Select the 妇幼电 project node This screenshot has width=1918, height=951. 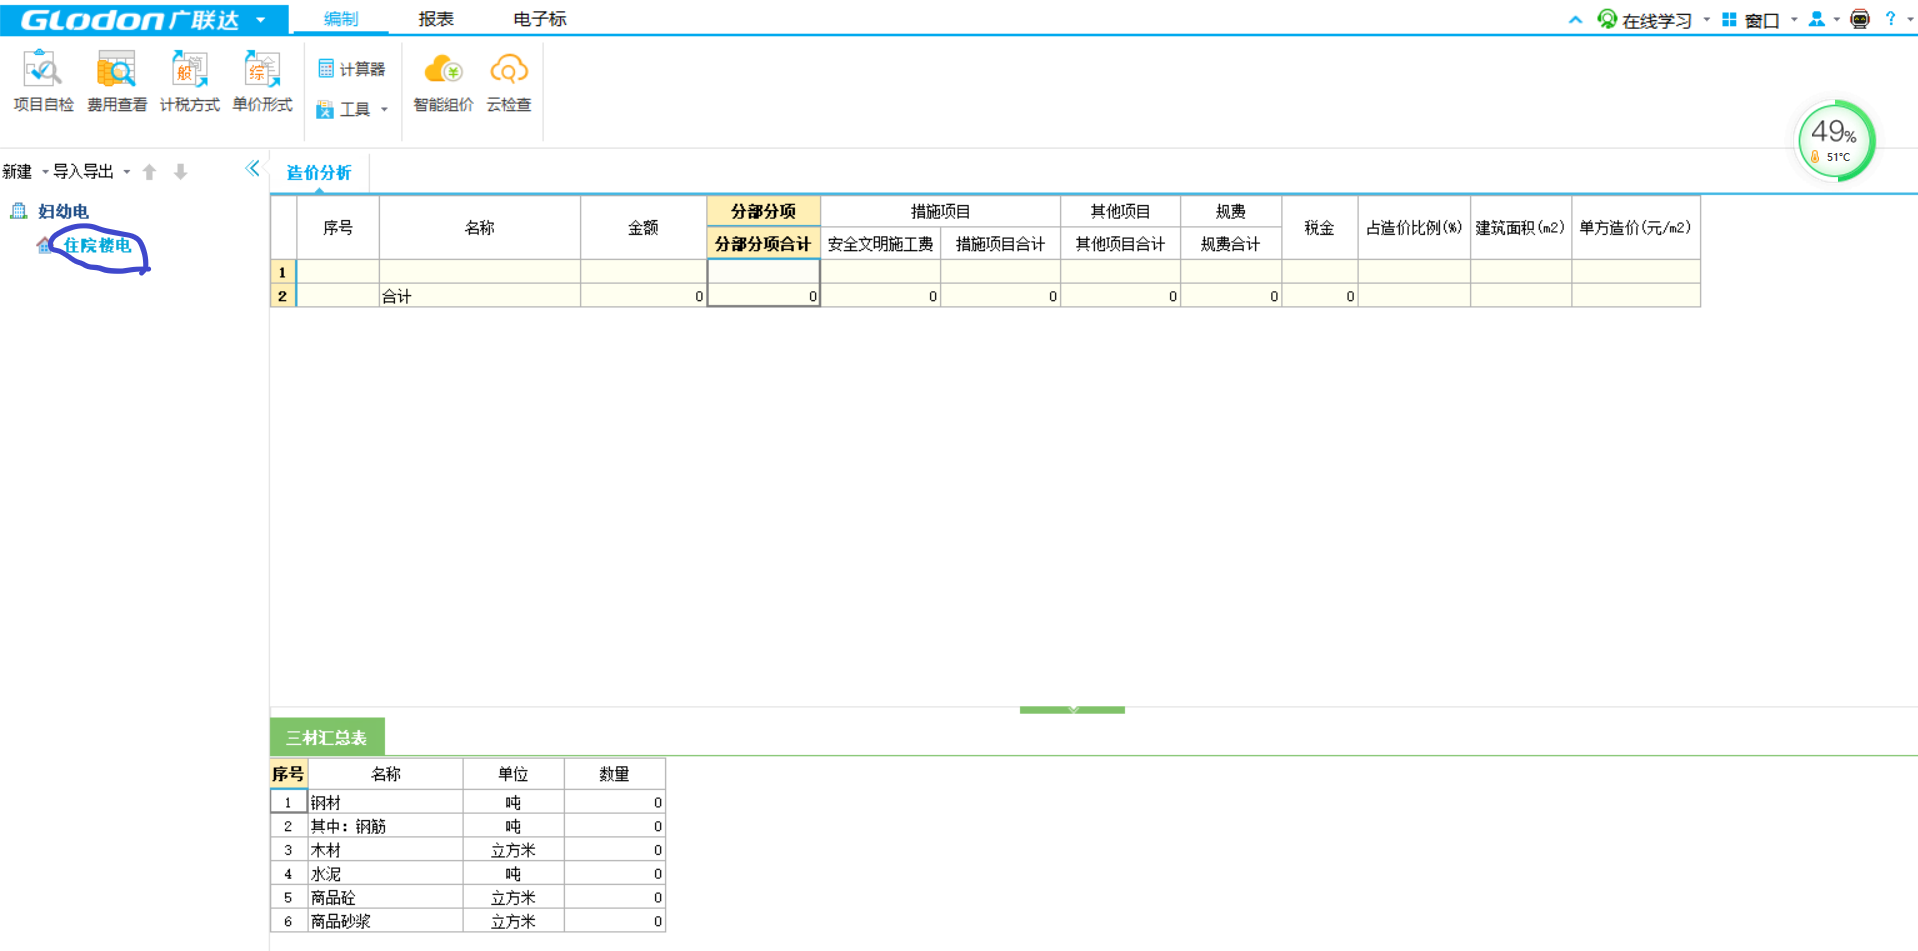pos(63,211)
